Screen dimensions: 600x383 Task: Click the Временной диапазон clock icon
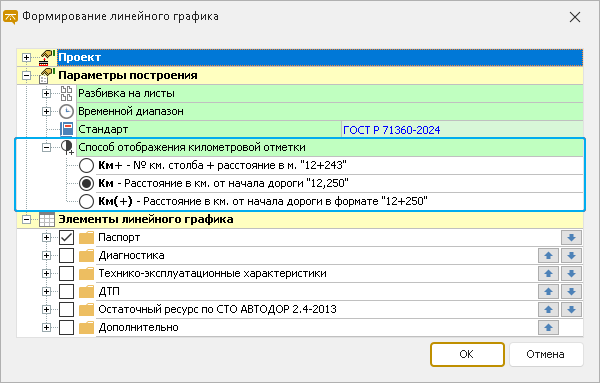click(67, 111)
